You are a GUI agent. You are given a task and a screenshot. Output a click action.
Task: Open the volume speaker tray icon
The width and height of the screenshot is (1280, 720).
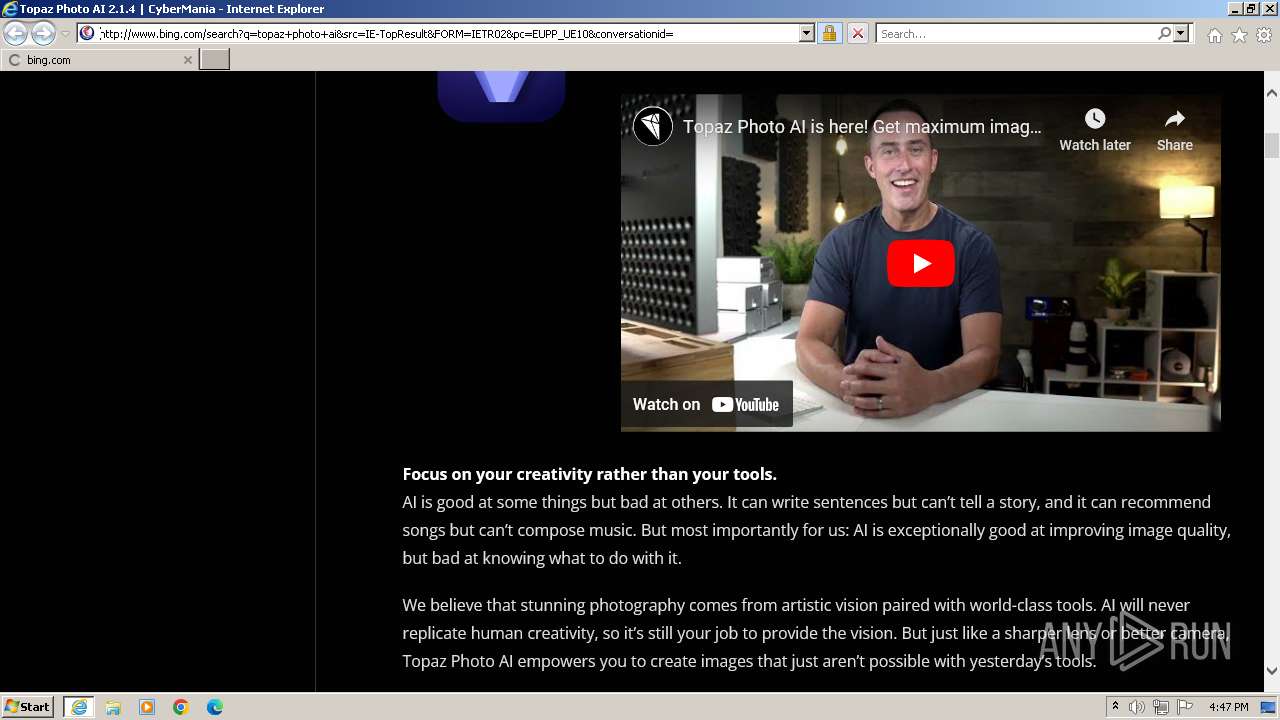point(1137,707)
